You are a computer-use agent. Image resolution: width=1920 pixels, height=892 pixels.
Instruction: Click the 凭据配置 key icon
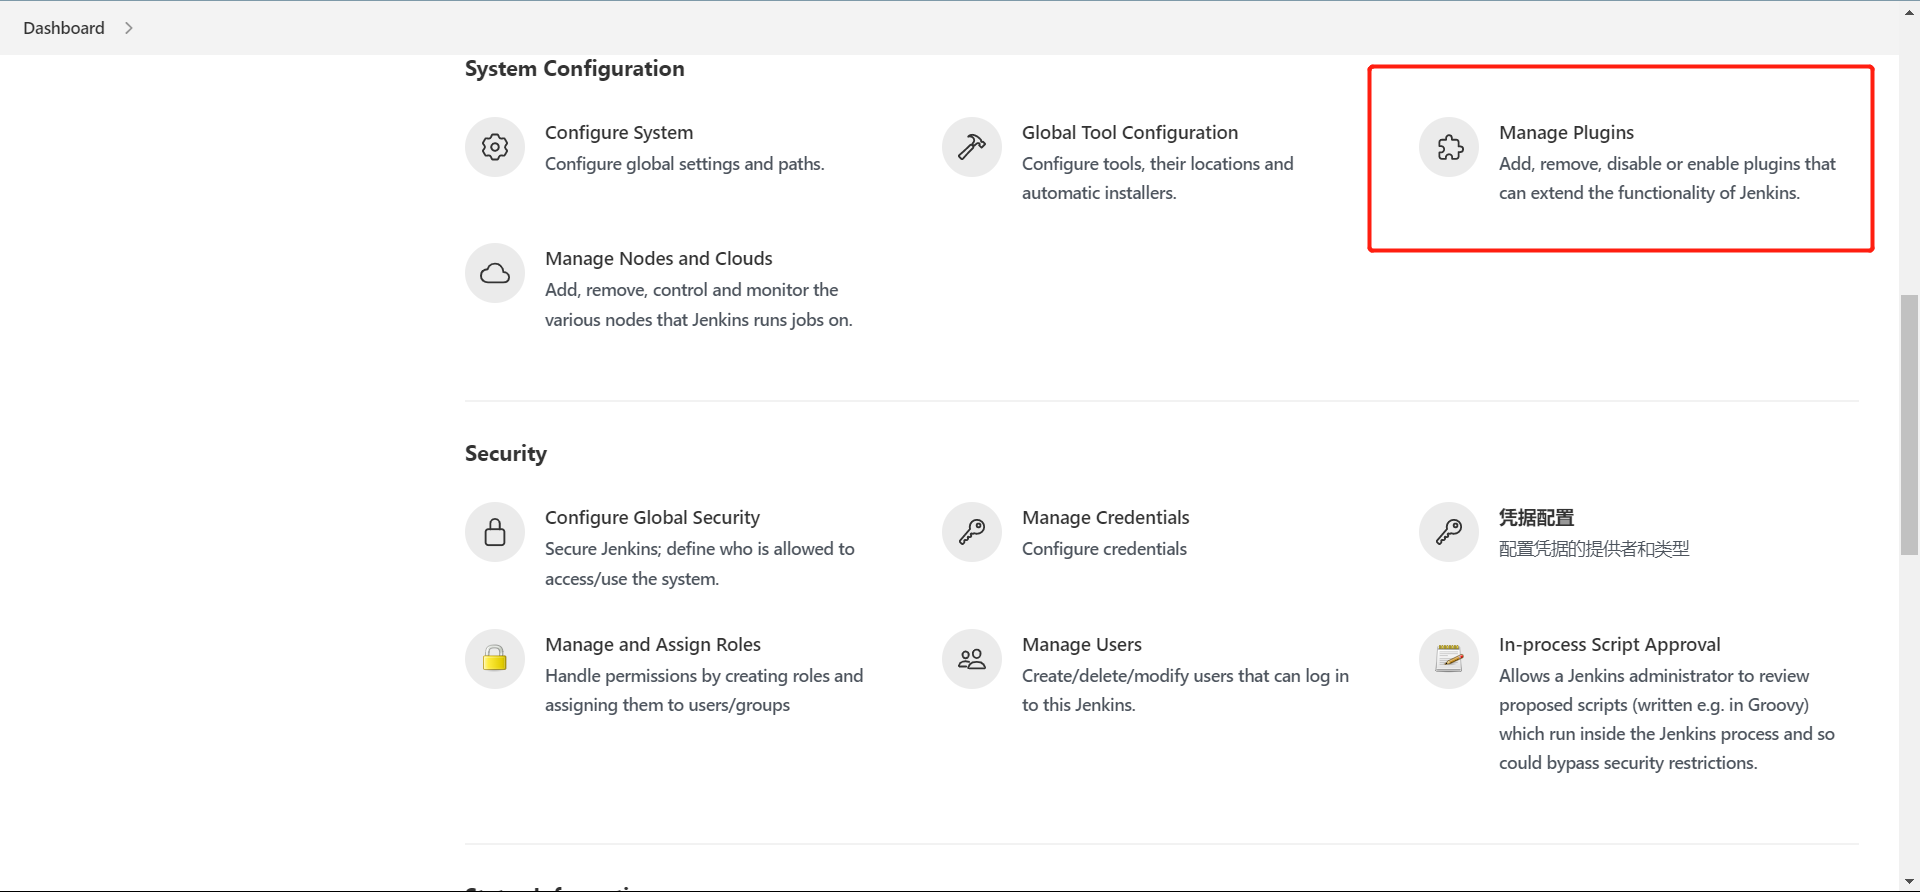tap(1449, 532)
